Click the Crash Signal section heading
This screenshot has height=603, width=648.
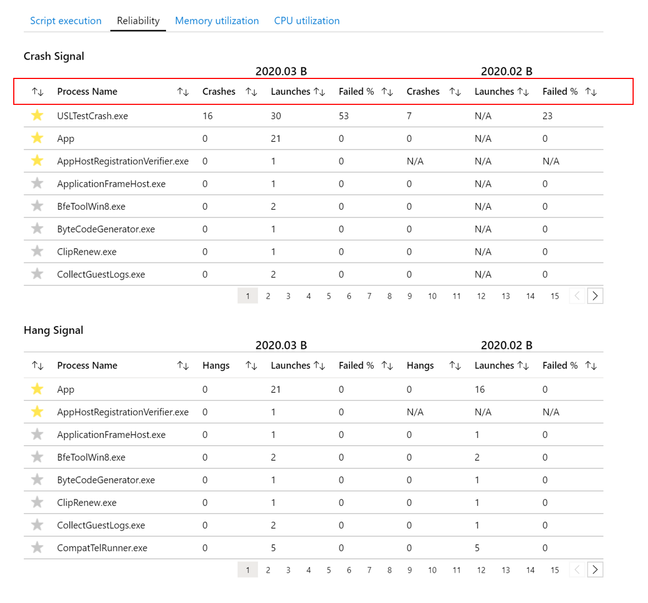(x=54, y=56)
